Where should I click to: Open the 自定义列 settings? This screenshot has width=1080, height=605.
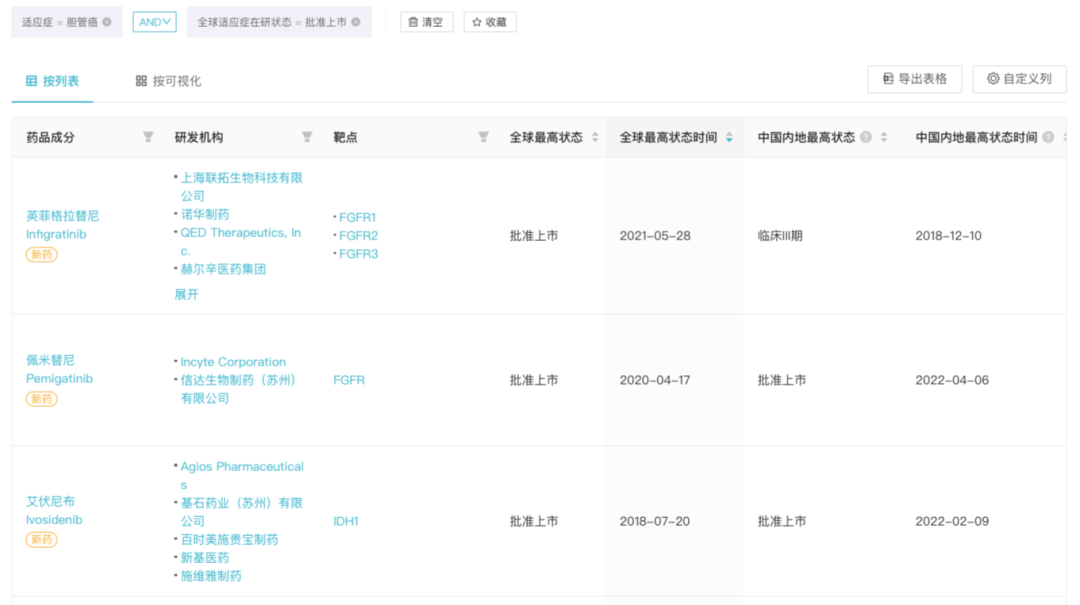click(1019, 79)
